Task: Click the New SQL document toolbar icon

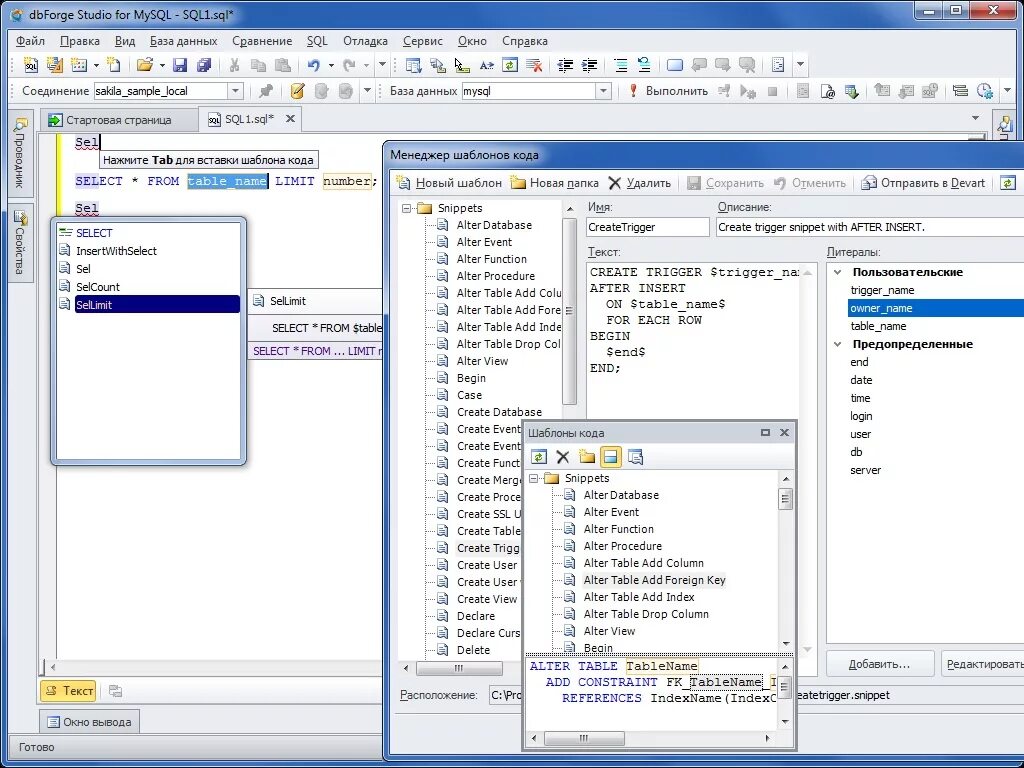Action: [31, 65]
